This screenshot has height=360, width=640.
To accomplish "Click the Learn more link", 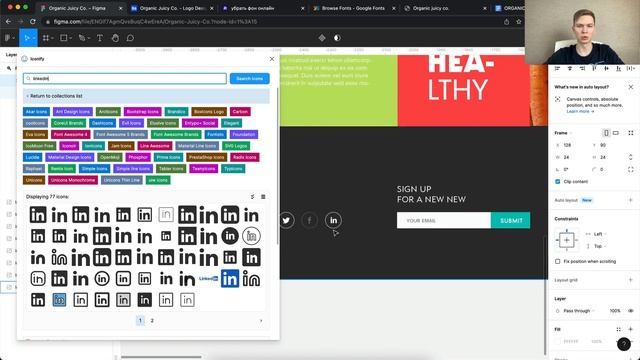I will 580,111.
